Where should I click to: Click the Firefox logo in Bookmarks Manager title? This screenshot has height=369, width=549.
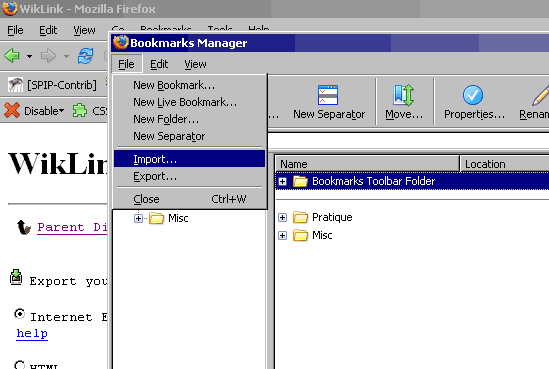[x=121, y=43]
